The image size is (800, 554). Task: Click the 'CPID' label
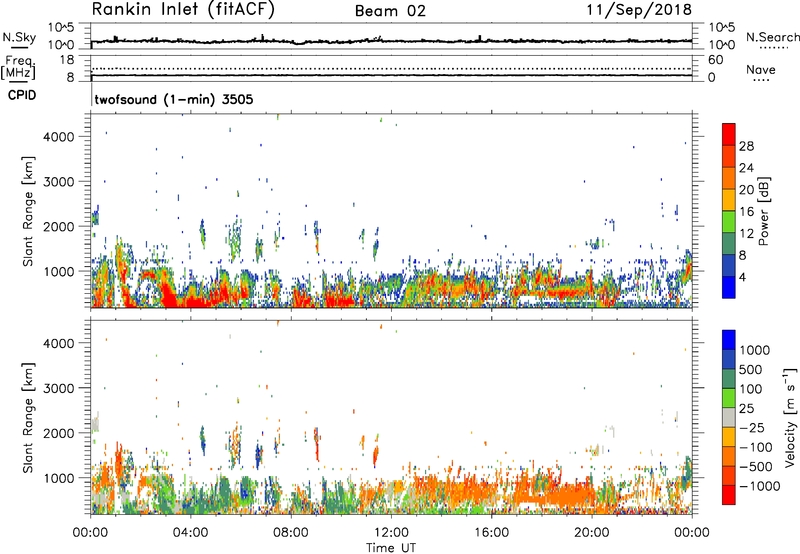click(x=22, y=95)
